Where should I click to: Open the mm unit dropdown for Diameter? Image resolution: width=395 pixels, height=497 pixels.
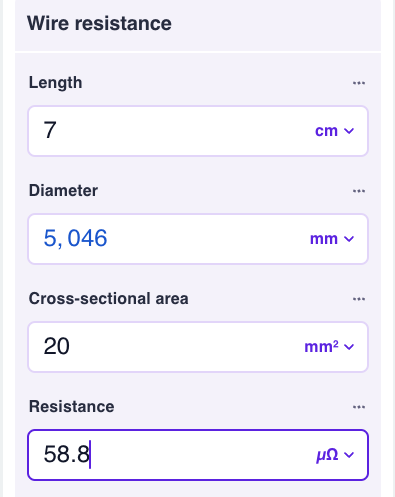point(332,239)
